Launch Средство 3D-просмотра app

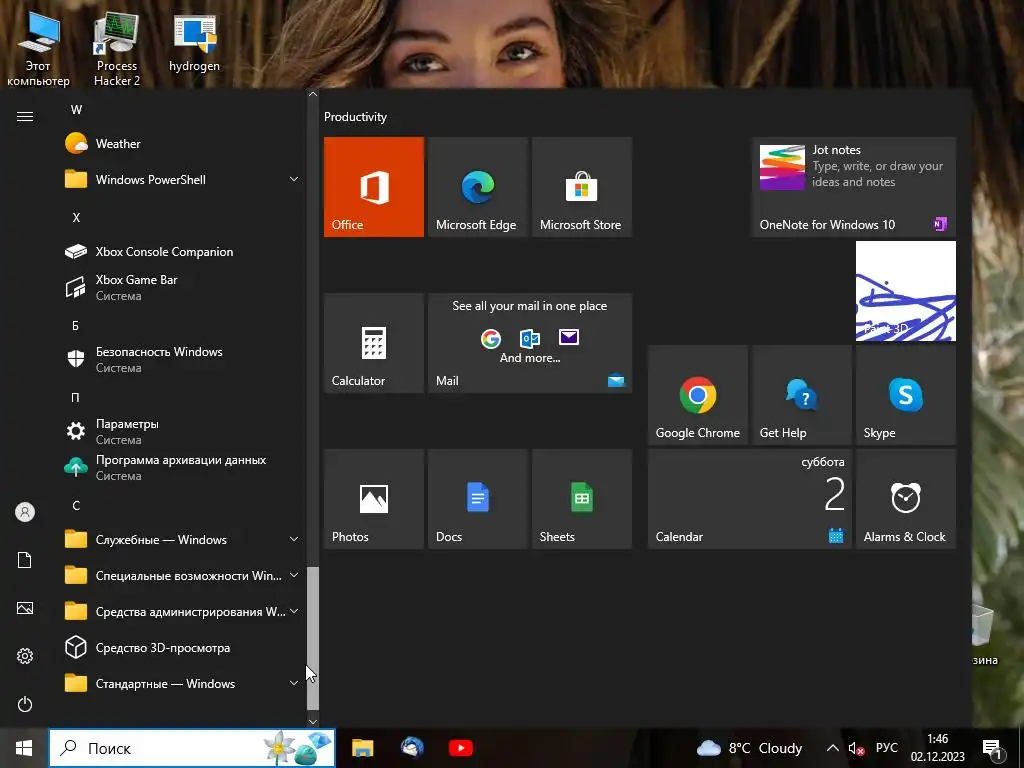(183, 648)
